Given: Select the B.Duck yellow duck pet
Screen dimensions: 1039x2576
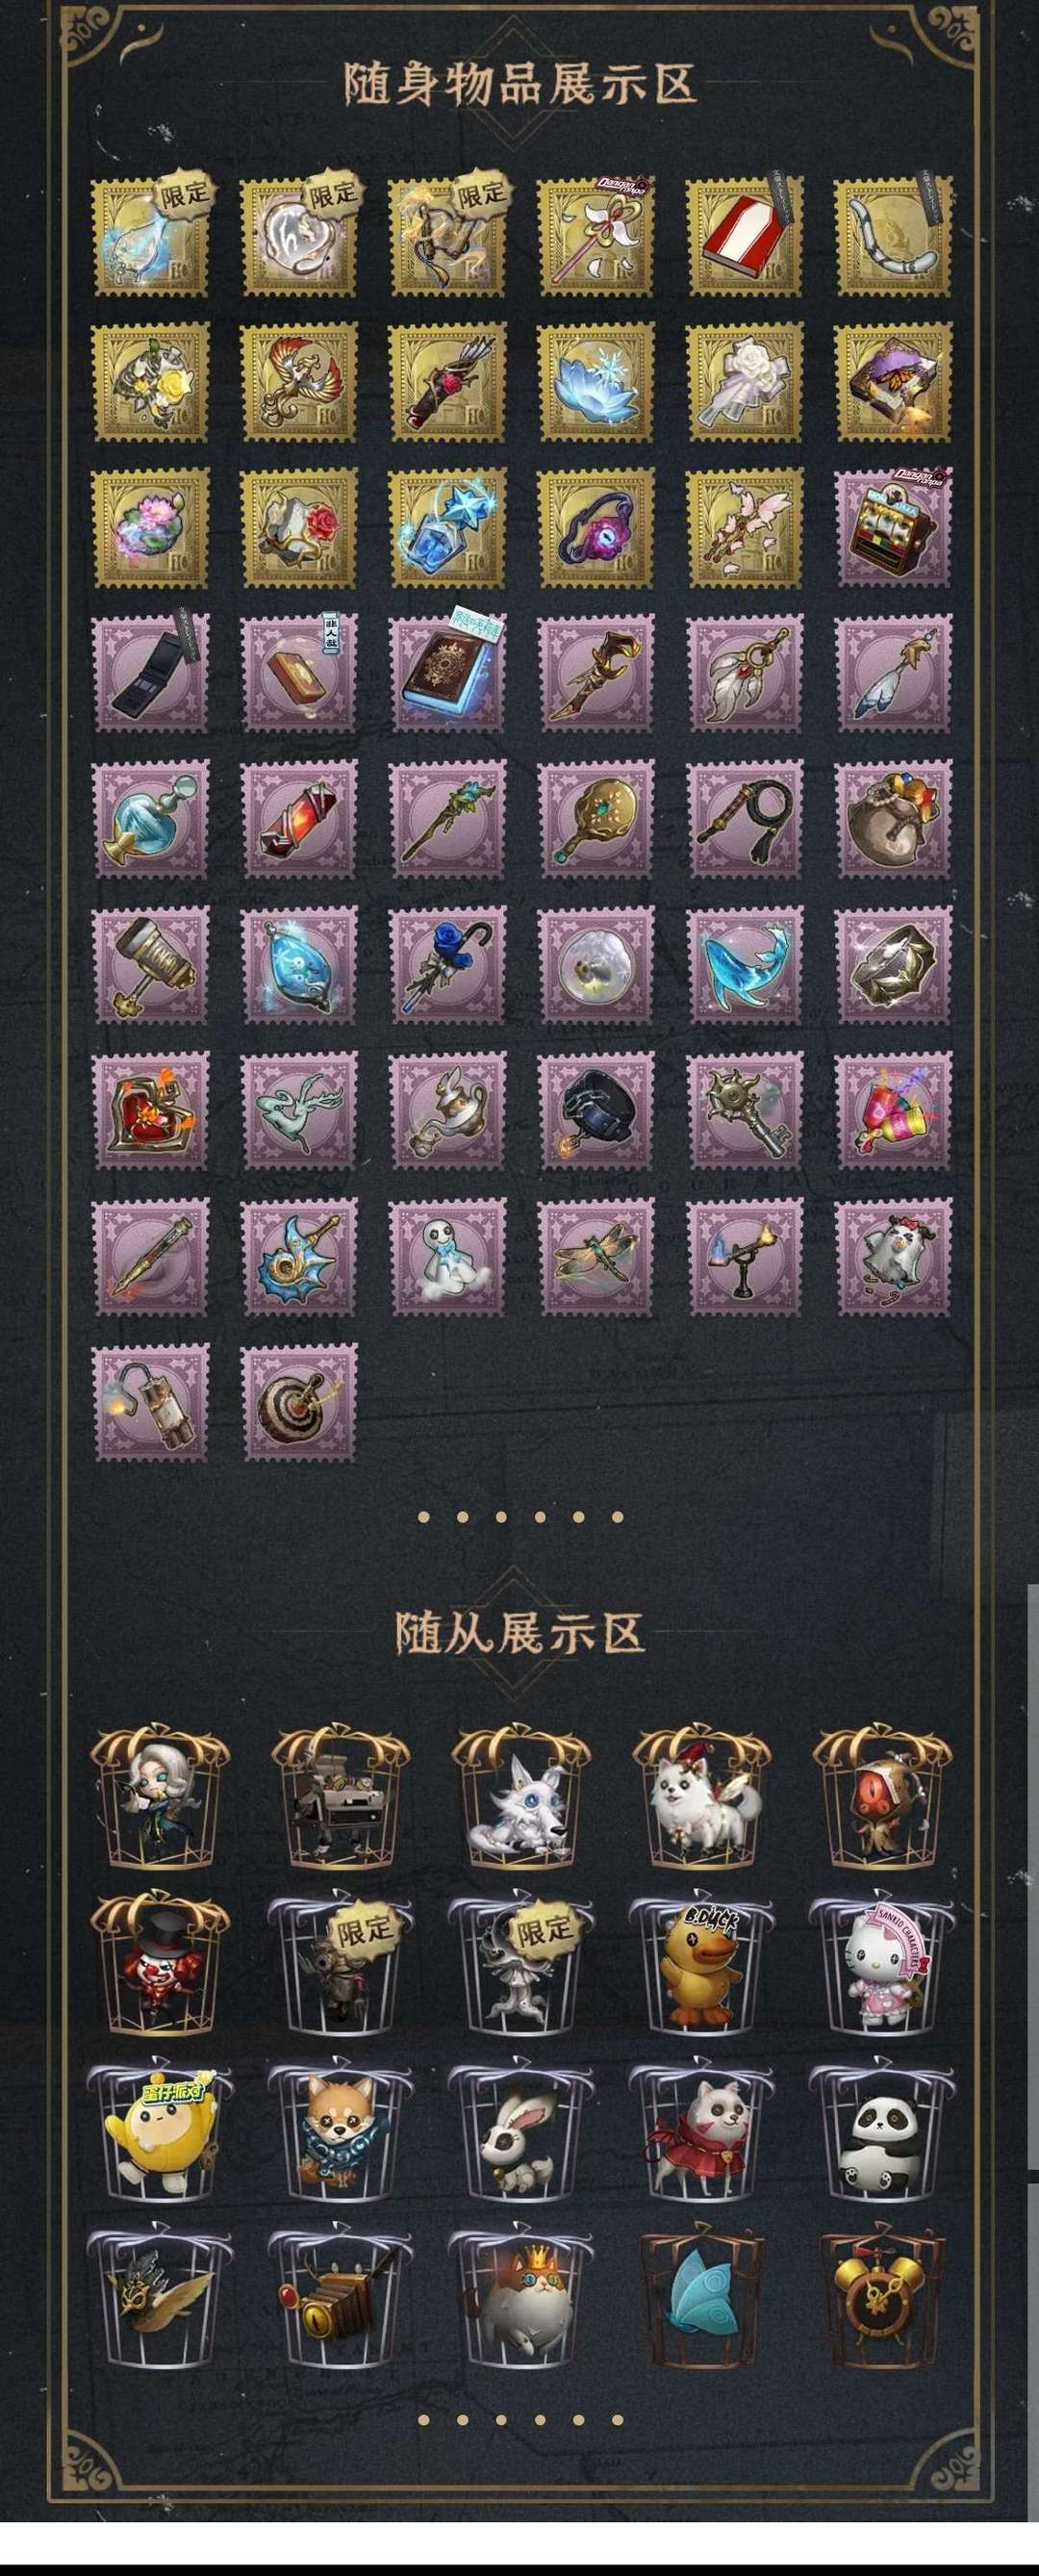Looking at the screenshot, I should (x=701, y=1953).
